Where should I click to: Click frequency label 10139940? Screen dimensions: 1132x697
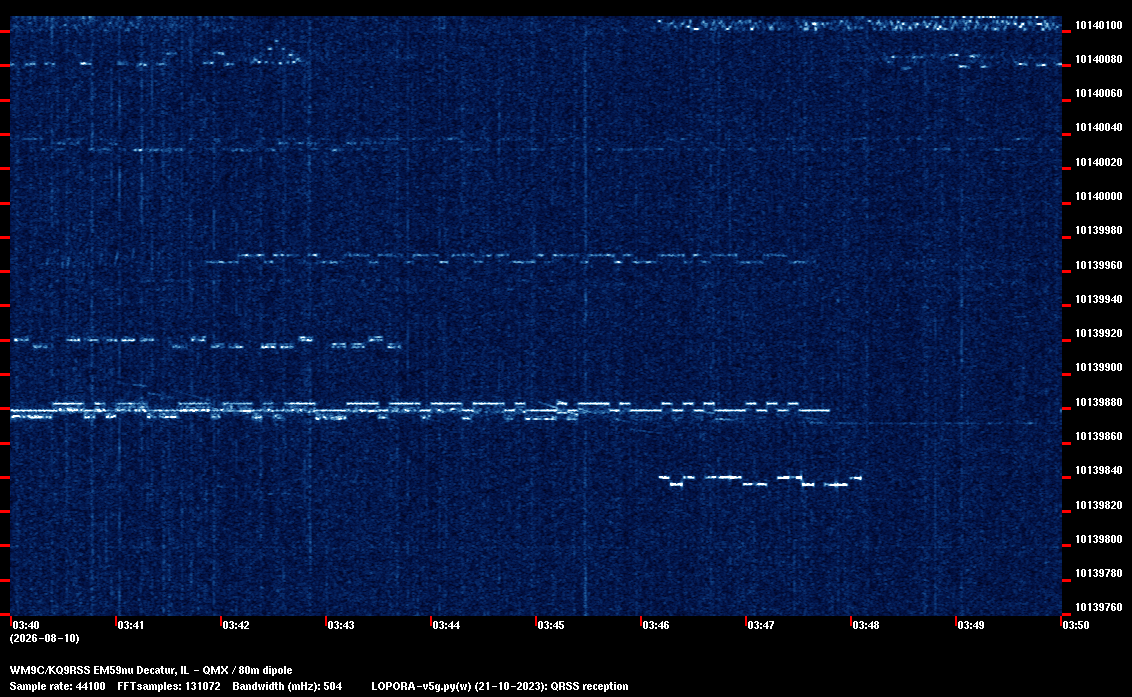(1099, 299)
